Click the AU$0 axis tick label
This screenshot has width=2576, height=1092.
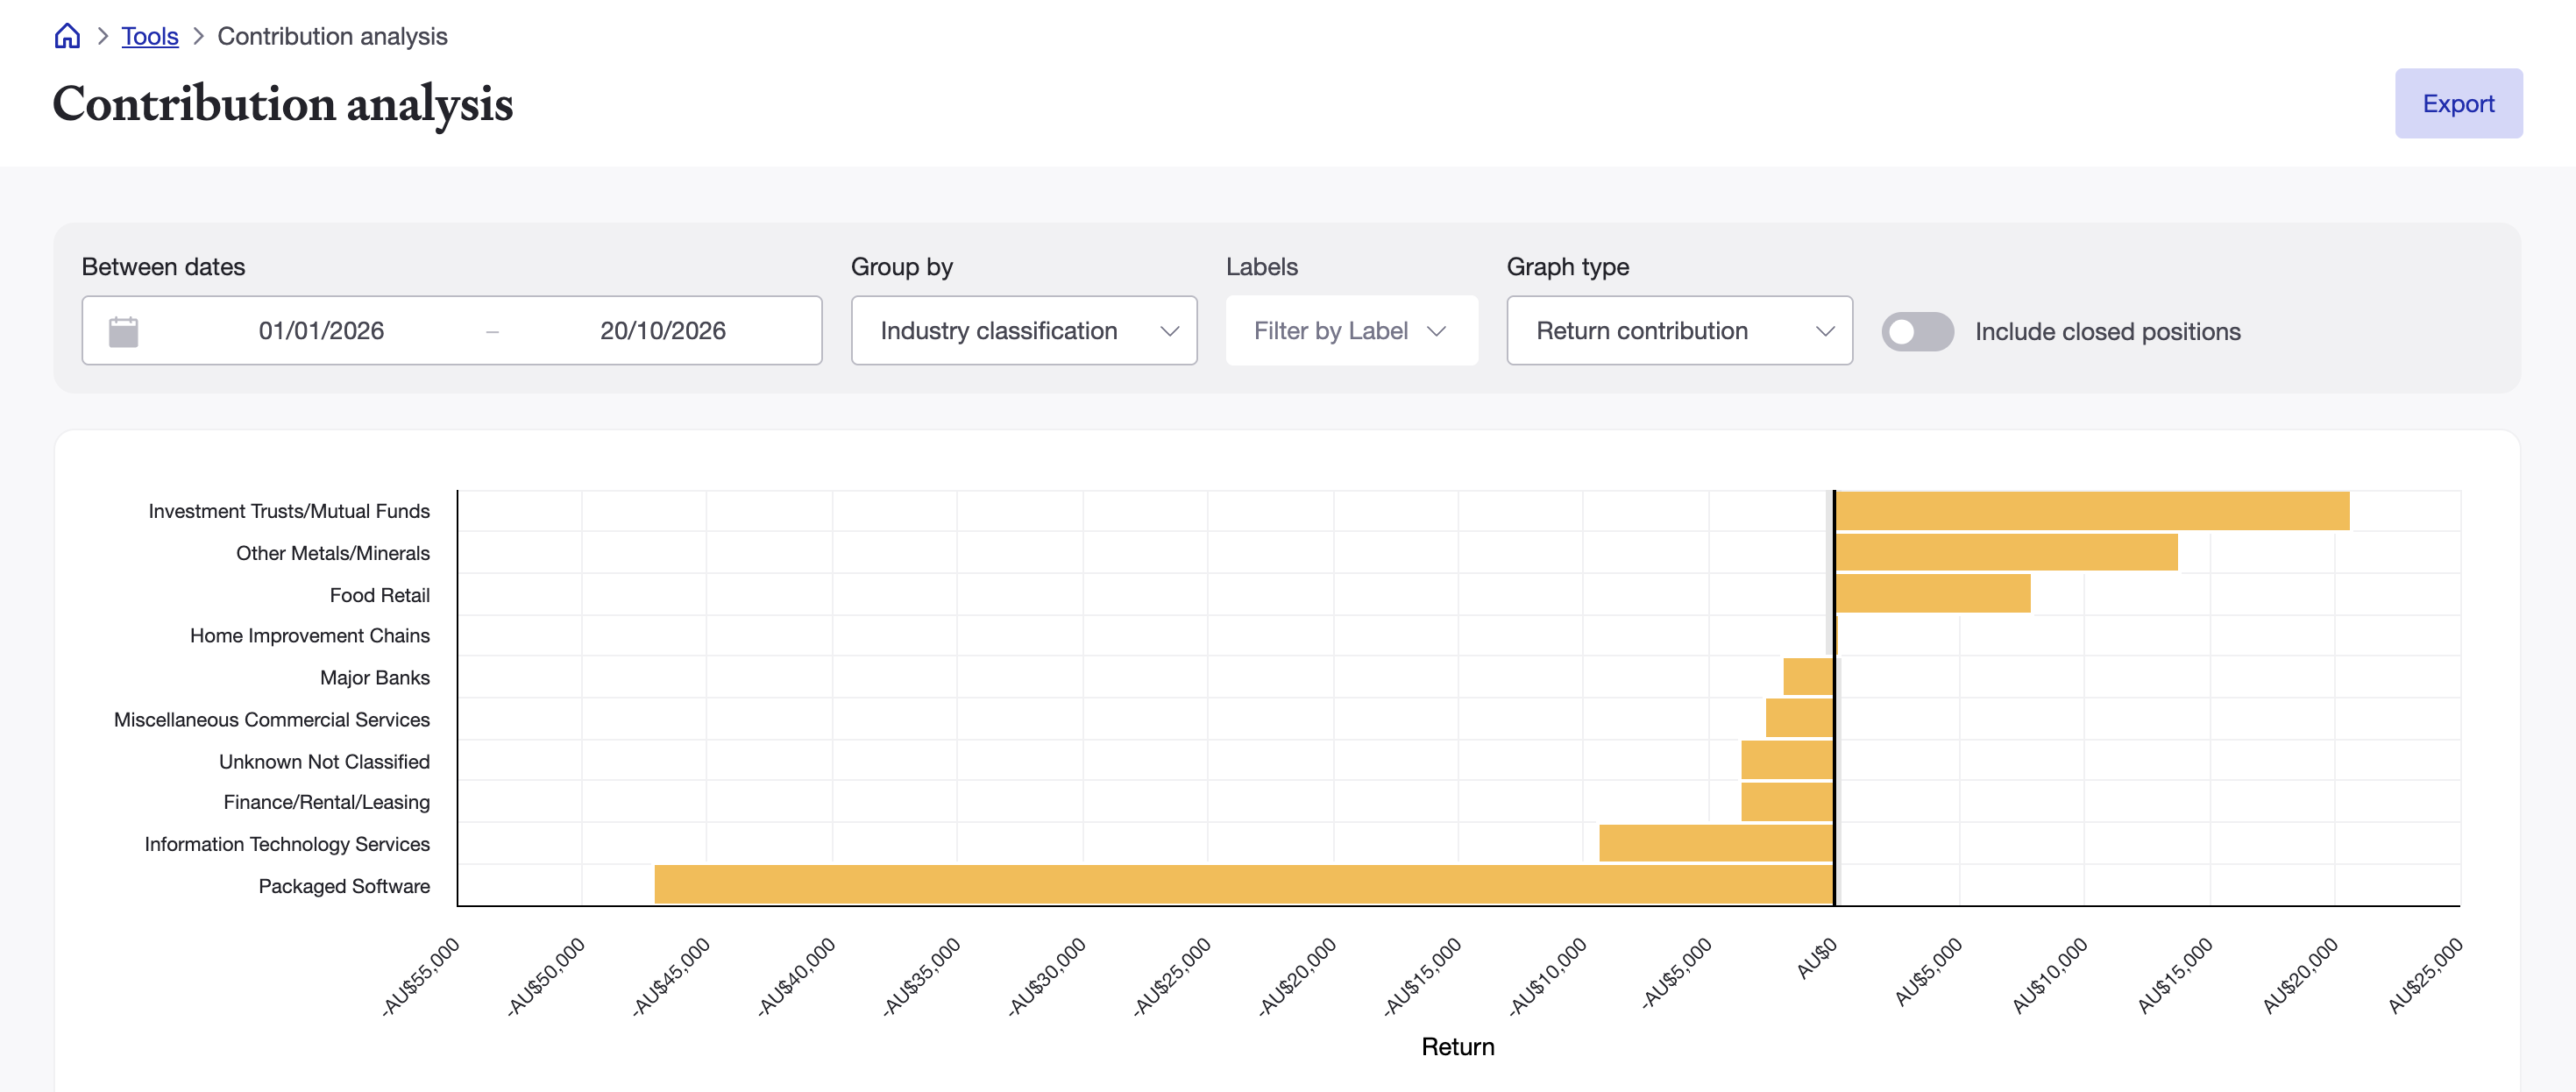tap(1815, 959)
